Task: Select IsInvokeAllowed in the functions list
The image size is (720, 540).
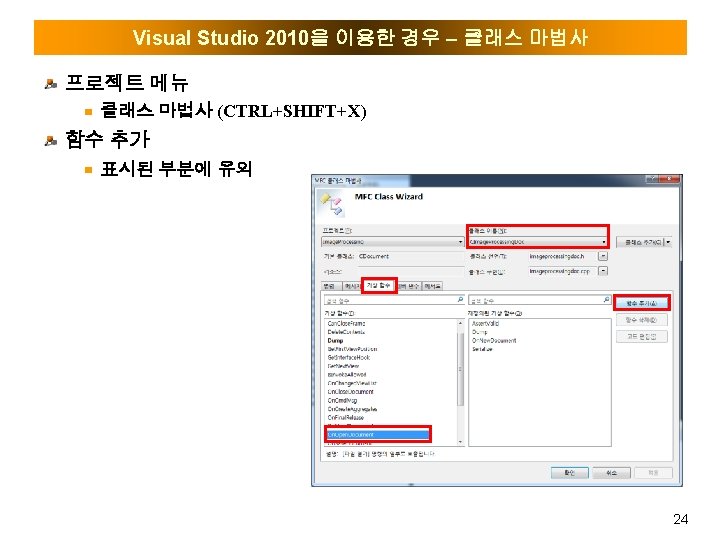Action: (347, 374)
